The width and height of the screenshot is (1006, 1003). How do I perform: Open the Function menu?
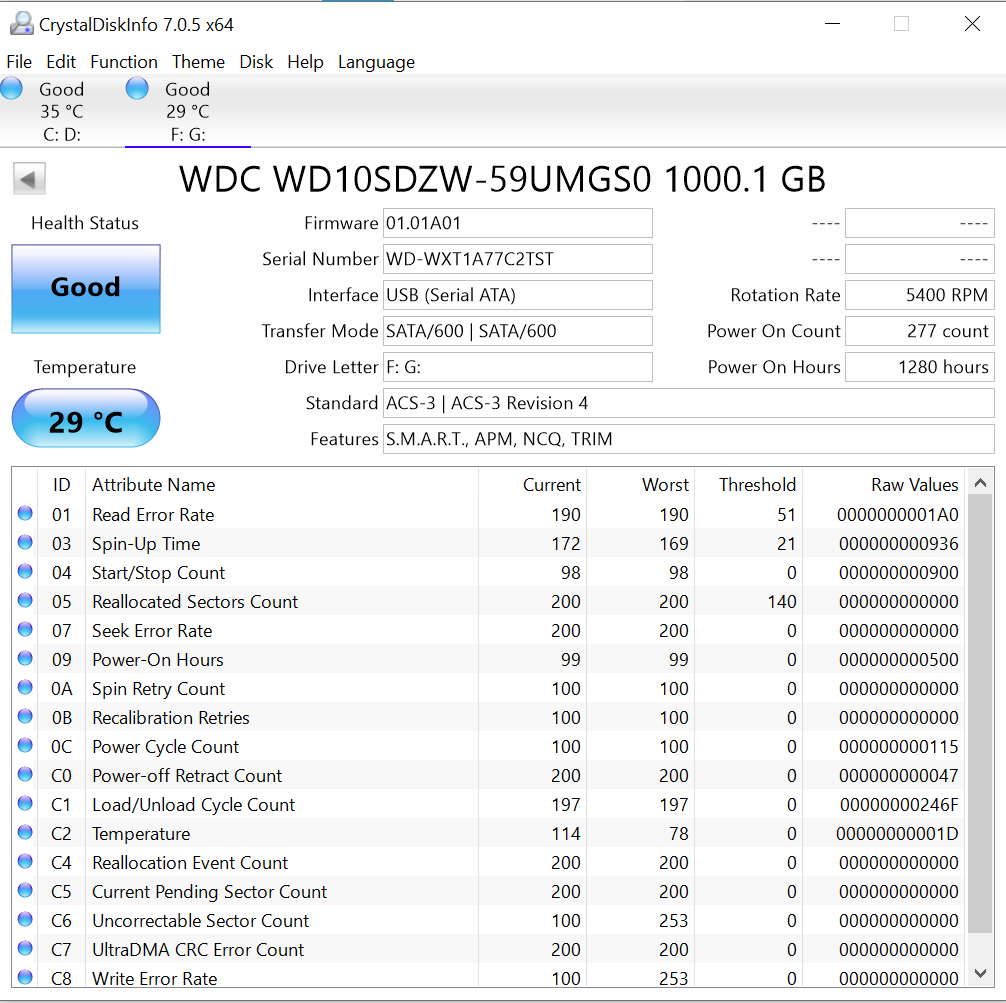point(123,62)
